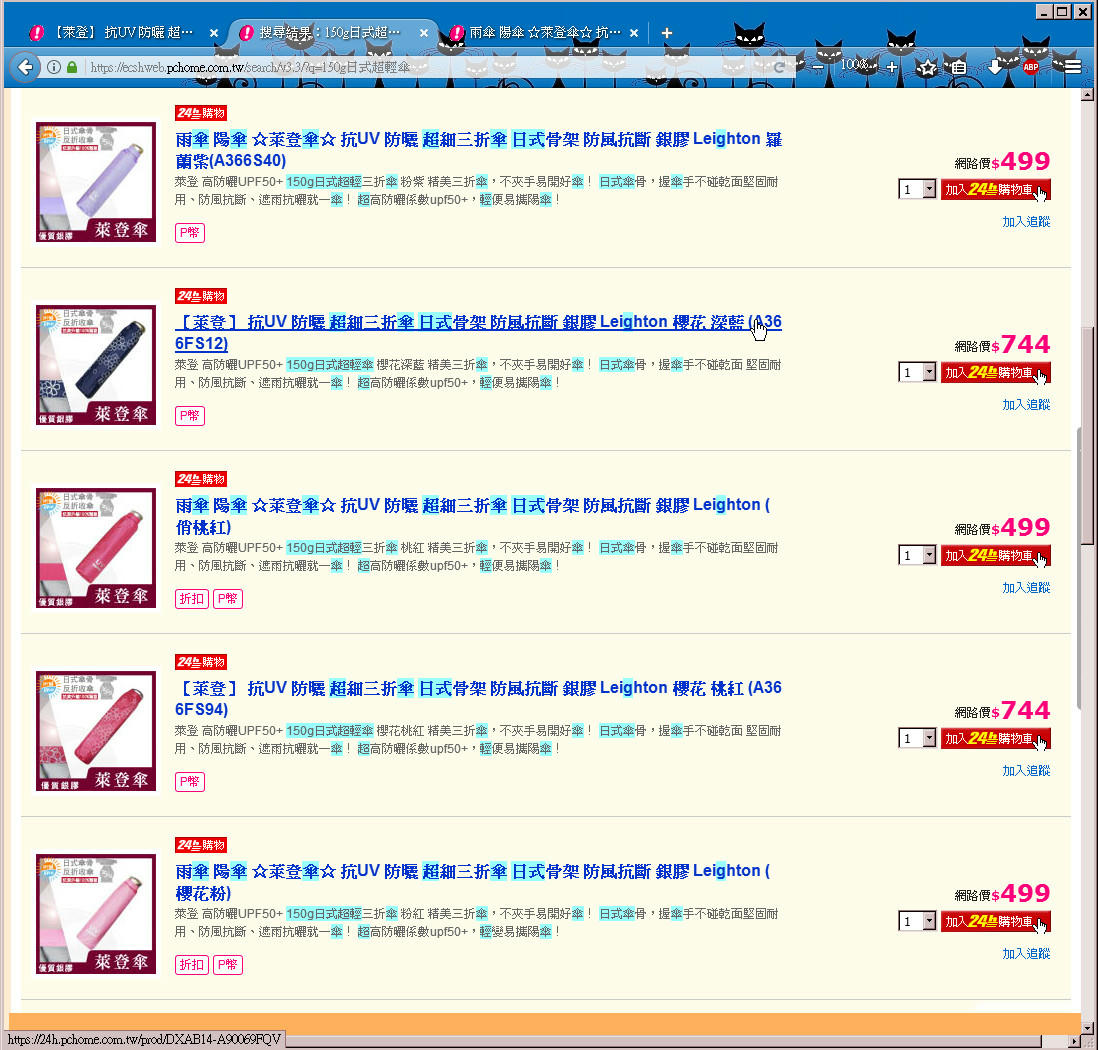The width and height of the screenshot is (1098, 1050).
Task: Click 加入追蹤 for 櫻花粉 umbrella
Action: (1026, 953)
